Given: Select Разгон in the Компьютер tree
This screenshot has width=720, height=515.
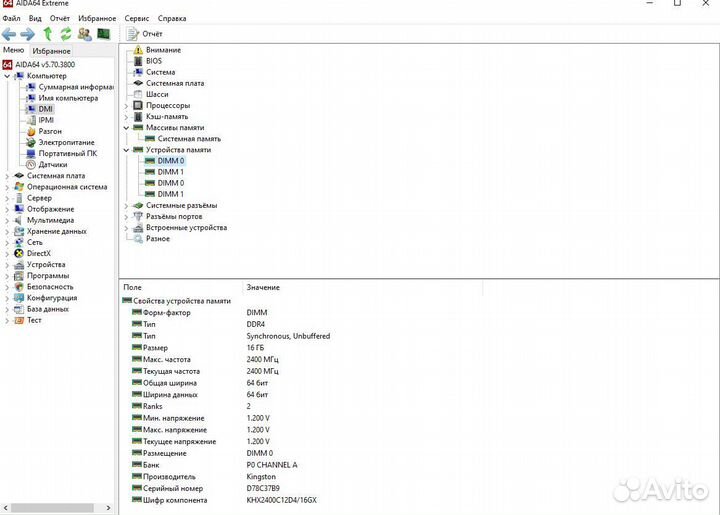Looking at the screenshot, I should 50,131.
